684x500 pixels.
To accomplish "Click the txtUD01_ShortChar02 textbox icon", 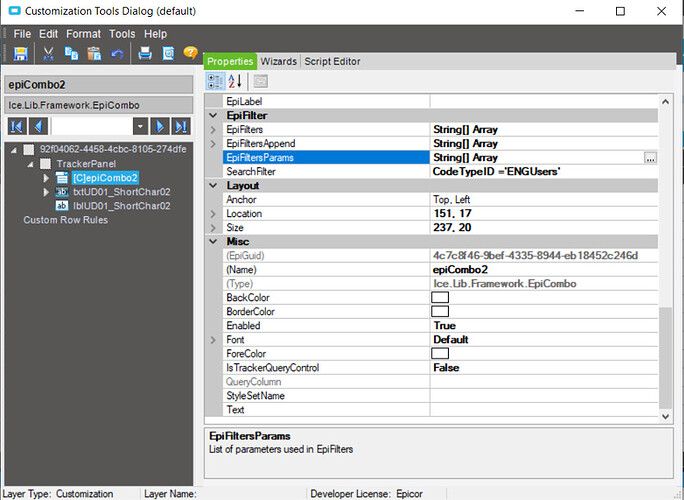I will pos(62,192).
